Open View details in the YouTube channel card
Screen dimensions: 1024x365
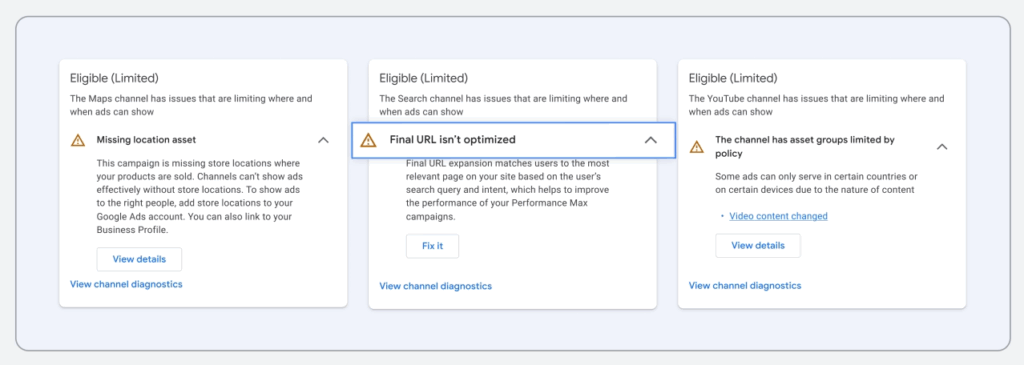pos(758,246)
